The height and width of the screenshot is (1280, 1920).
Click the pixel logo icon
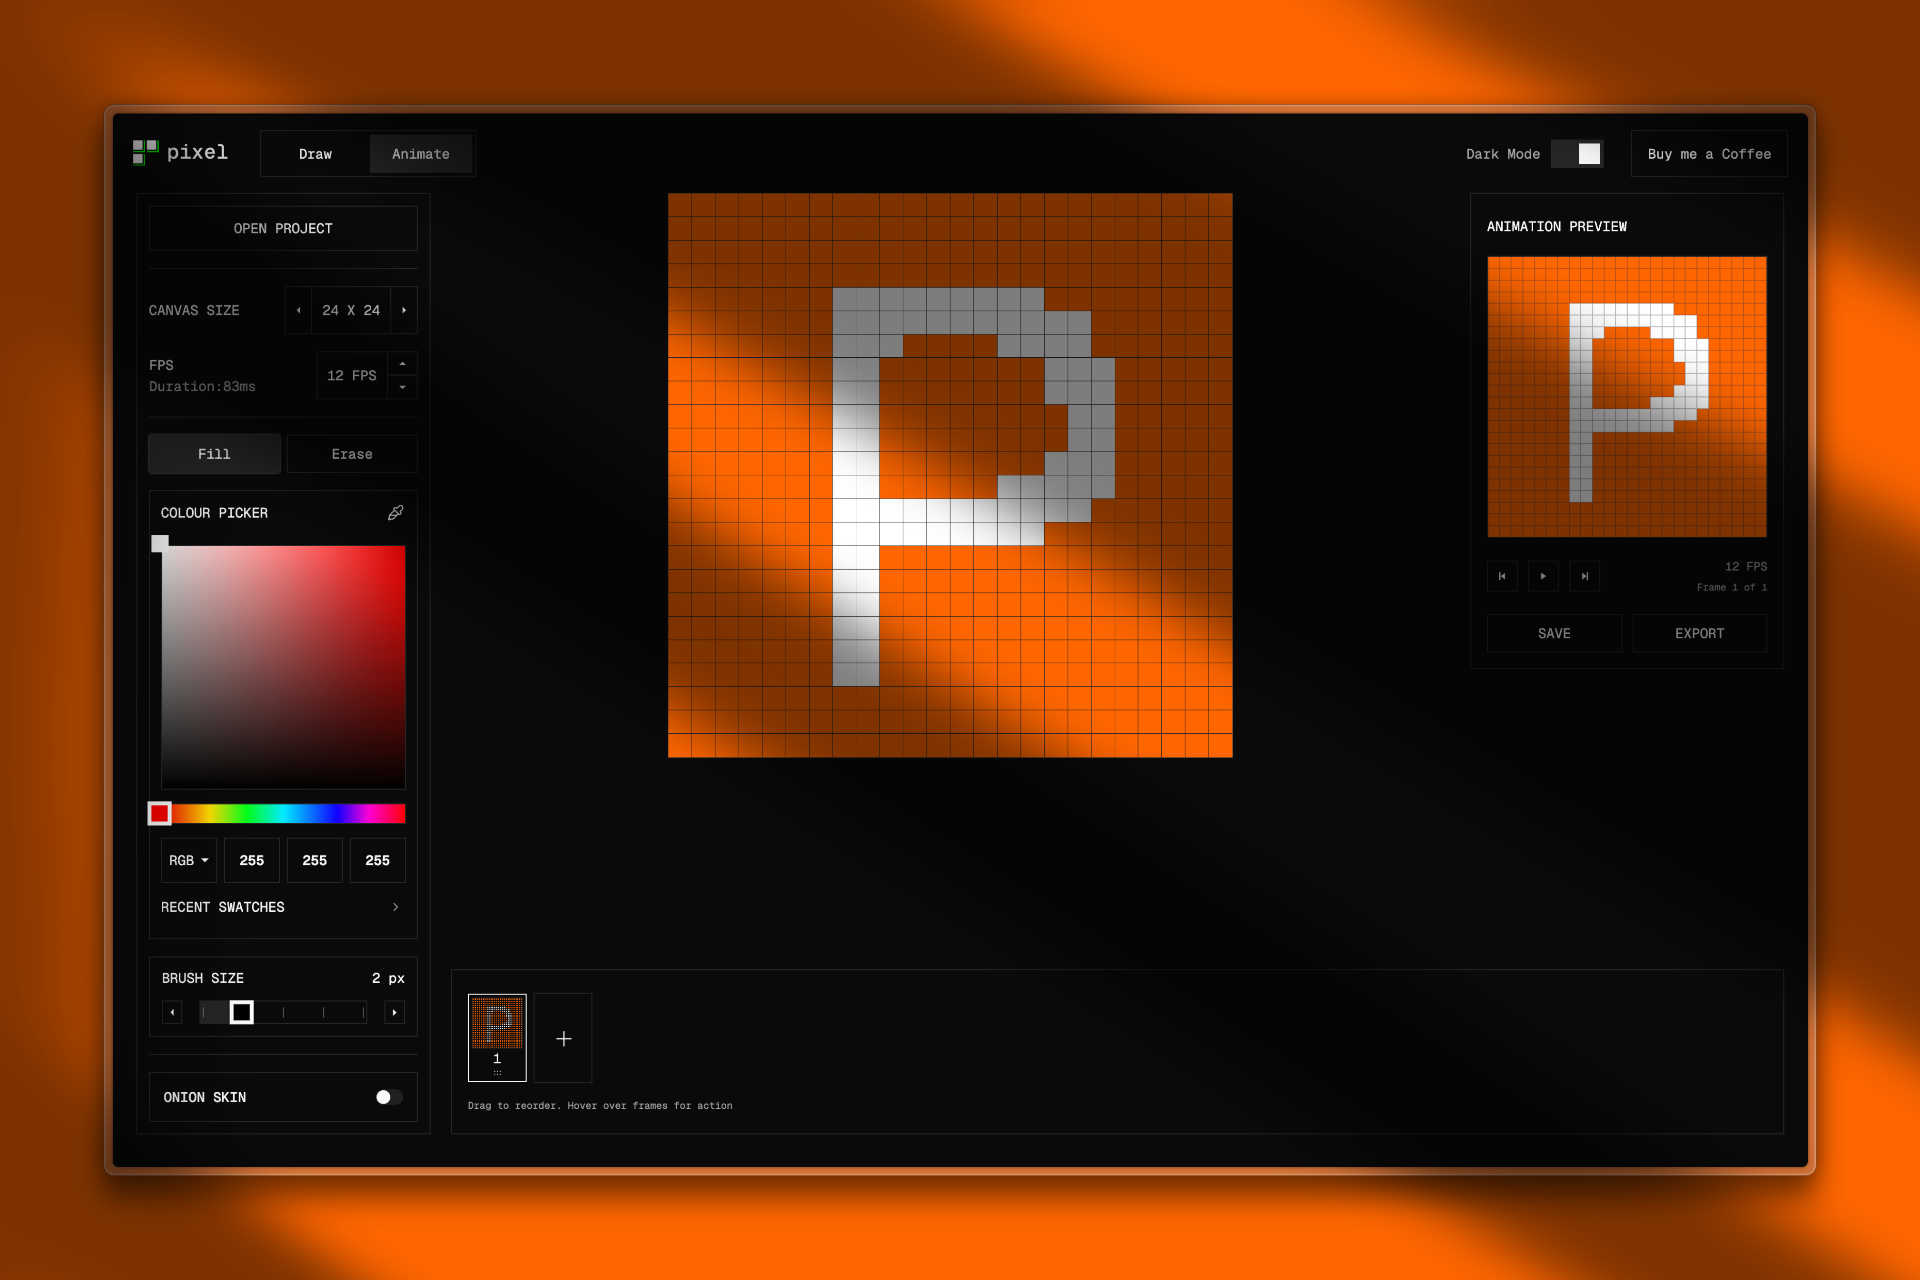click(x=144, y=152)
